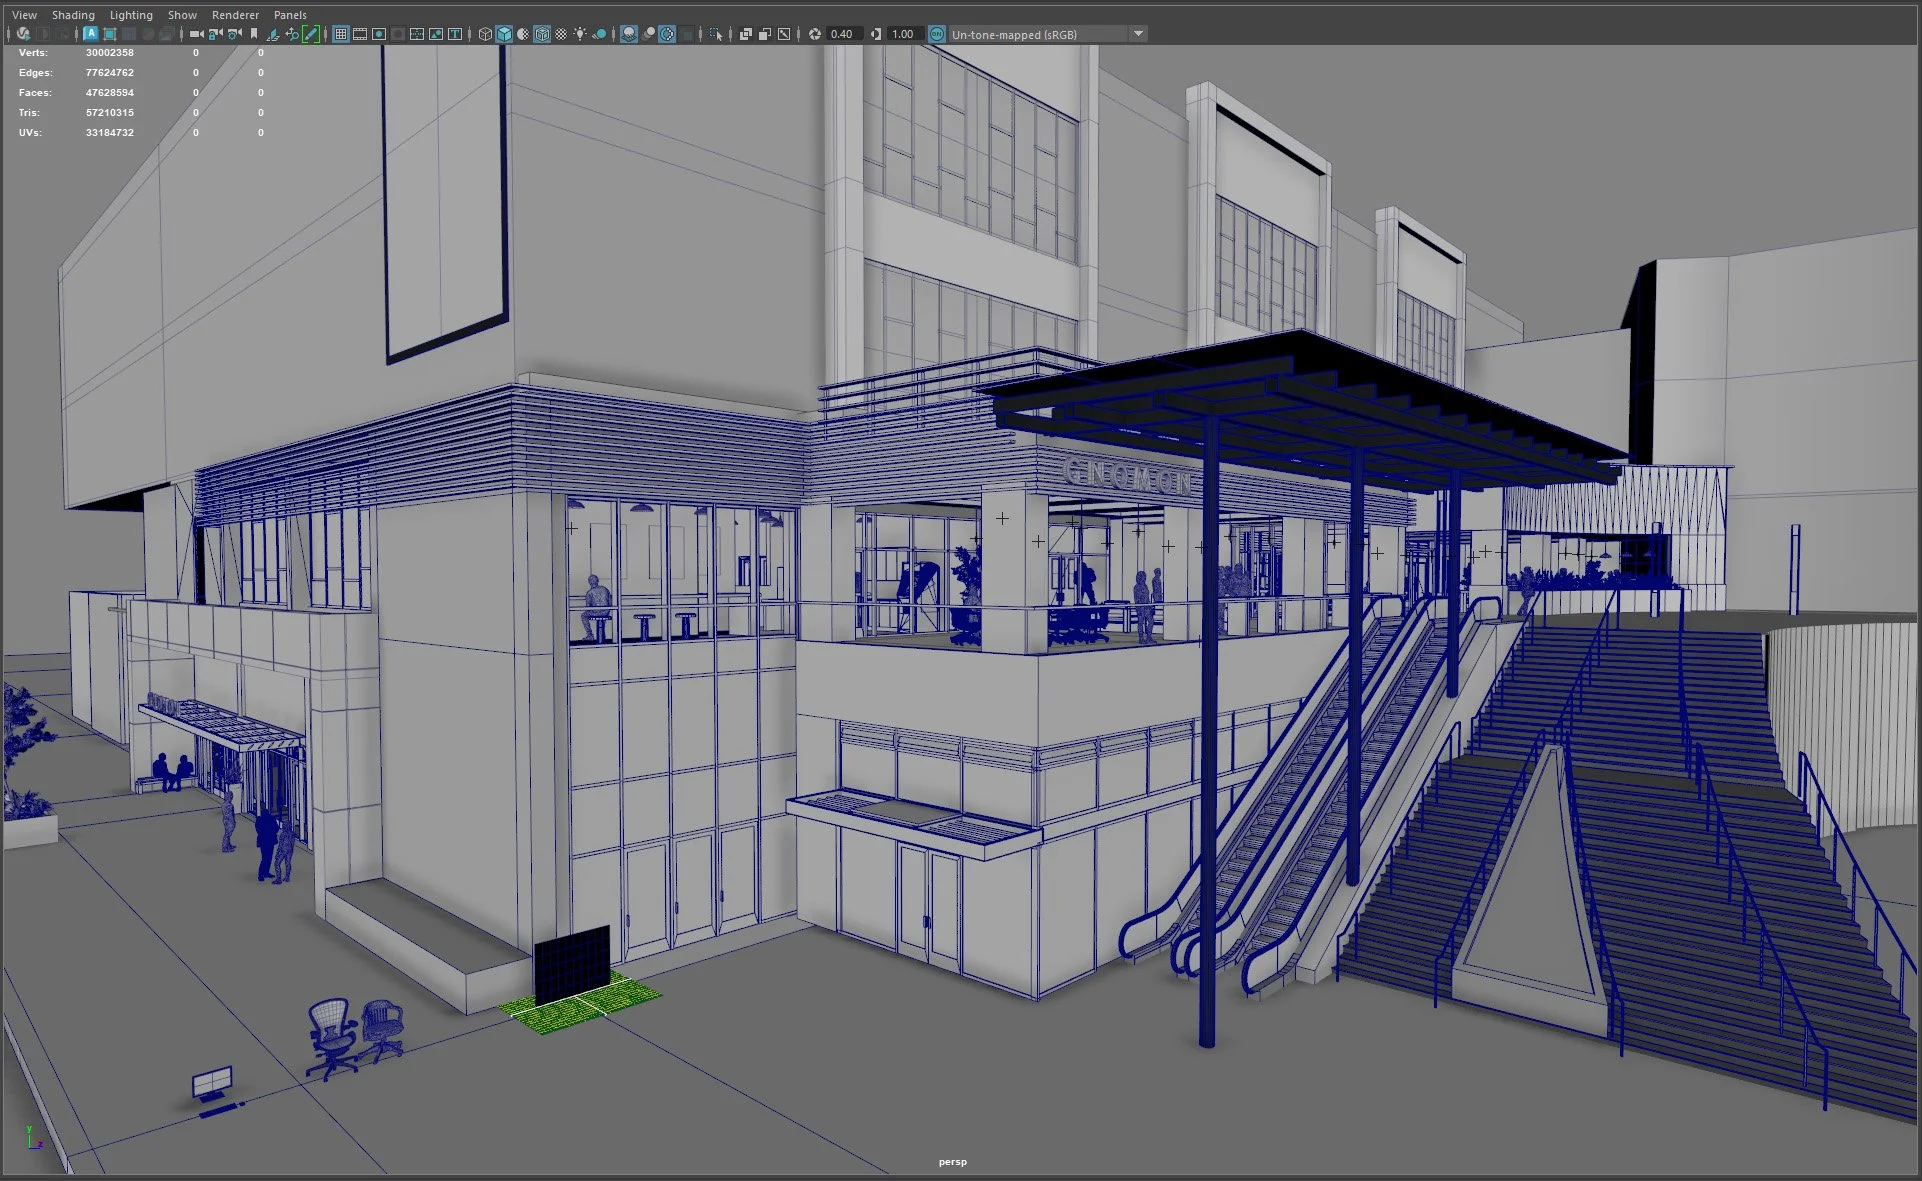Click Use Default Material icon
The height and width of the screenshot is (1181, 1922).
pos(523,34)
